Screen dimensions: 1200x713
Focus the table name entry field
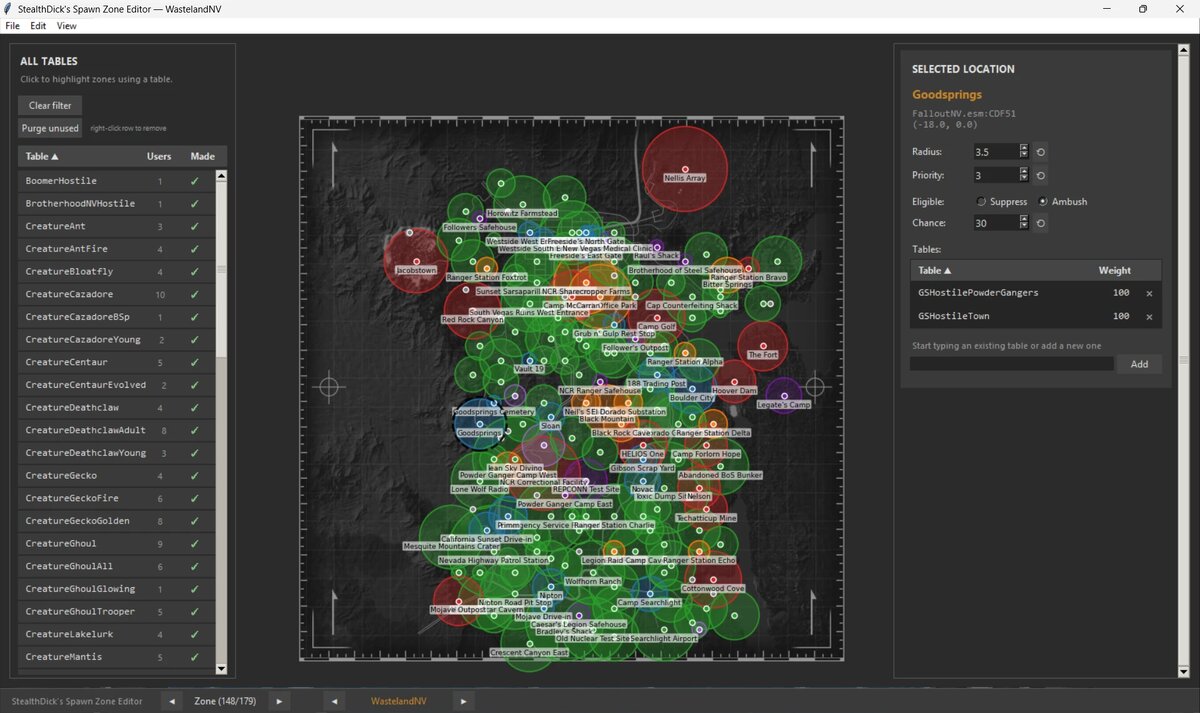click(x=1011, y=364)
